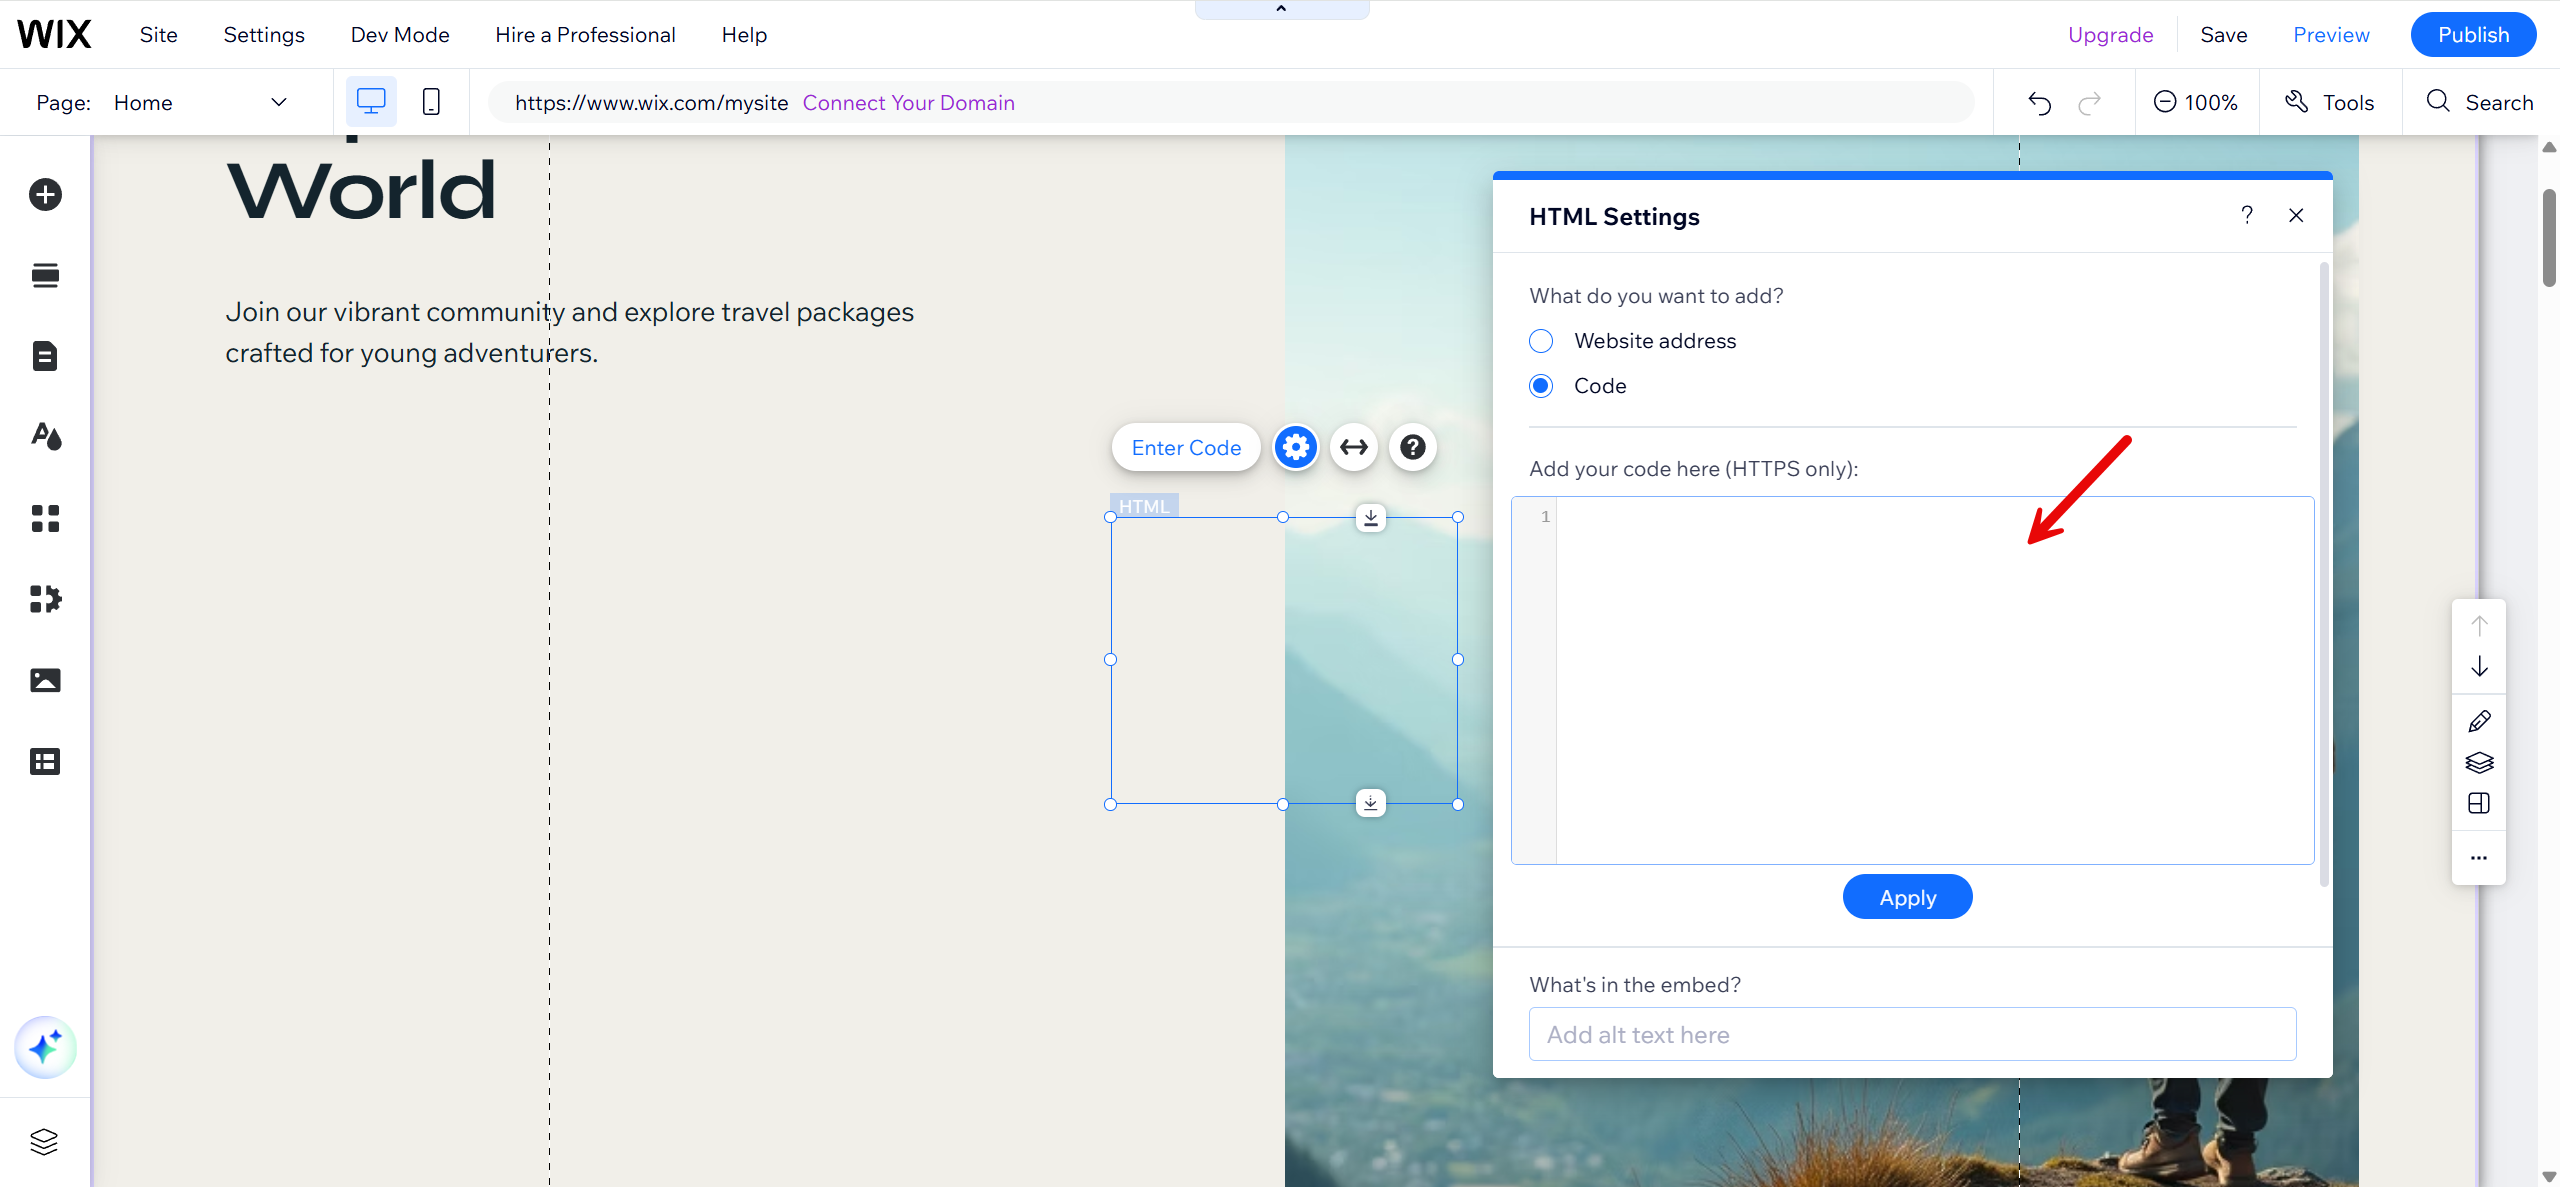Screen dimensions: 2560x1187
Task: Click the zoom out minus control
Action: click(2165, 101)
